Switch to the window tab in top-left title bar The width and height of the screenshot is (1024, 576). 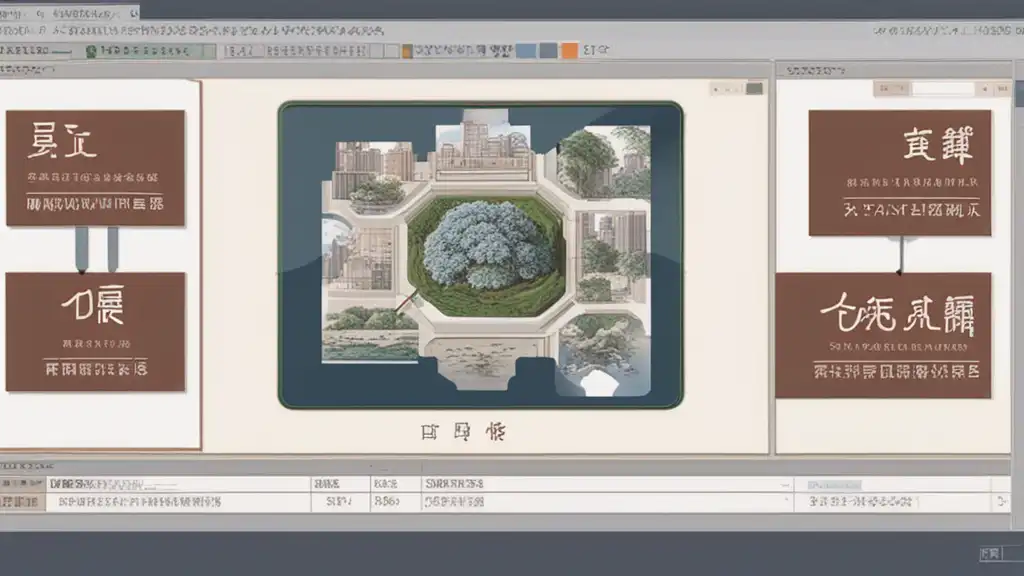click(68, 10)
